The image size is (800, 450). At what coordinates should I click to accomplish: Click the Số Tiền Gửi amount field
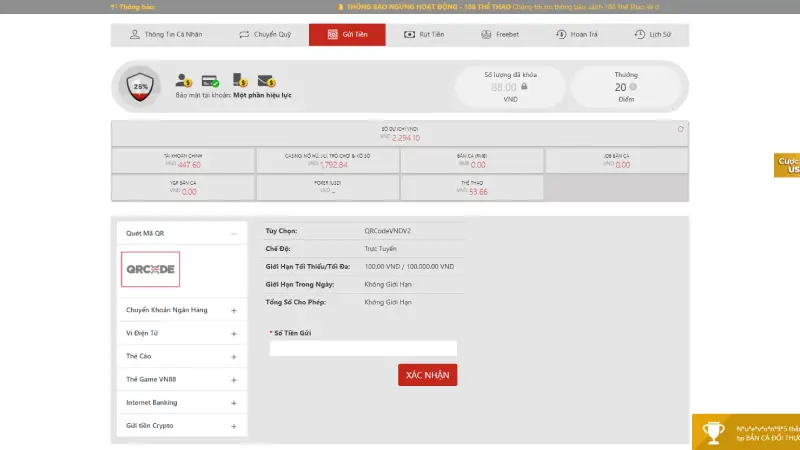pos(363,348)
